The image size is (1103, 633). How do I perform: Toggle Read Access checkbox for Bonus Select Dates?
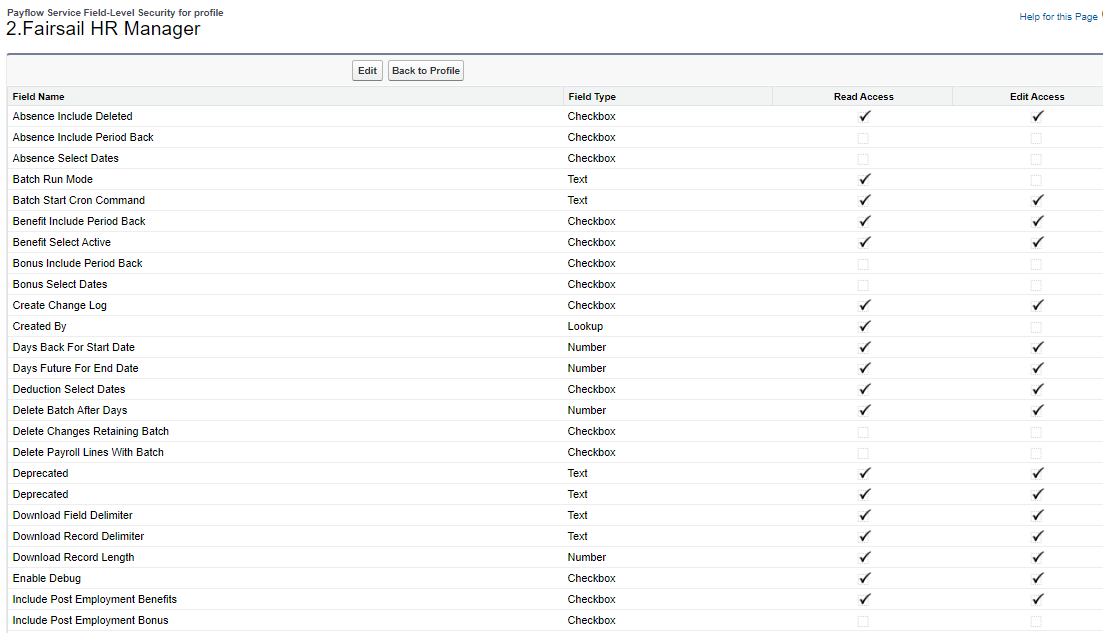point(863,285)
